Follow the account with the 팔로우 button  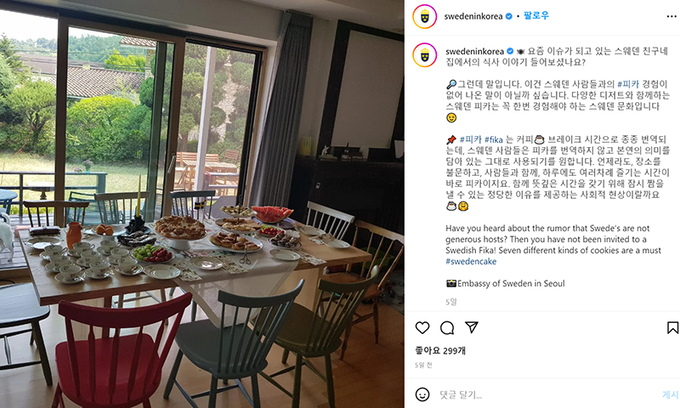pos(536,16)
